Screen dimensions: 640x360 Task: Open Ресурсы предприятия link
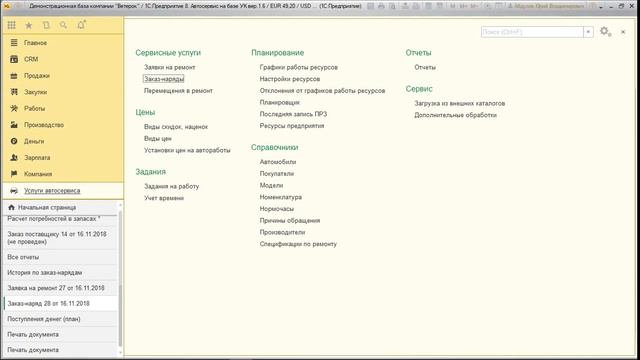292,126
